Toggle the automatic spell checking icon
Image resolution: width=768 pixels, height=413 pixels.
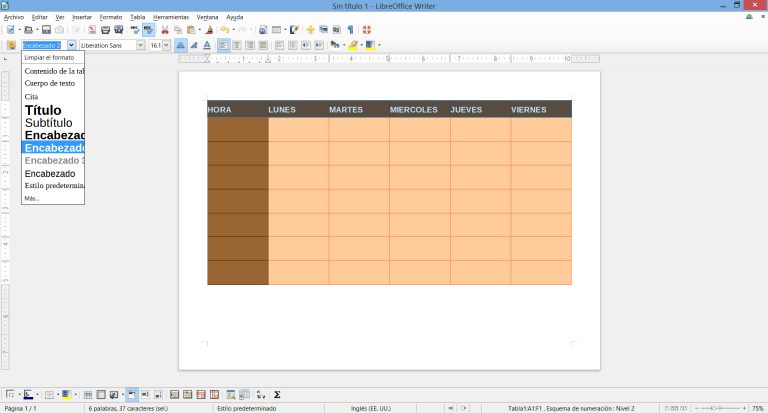(148, 30)
